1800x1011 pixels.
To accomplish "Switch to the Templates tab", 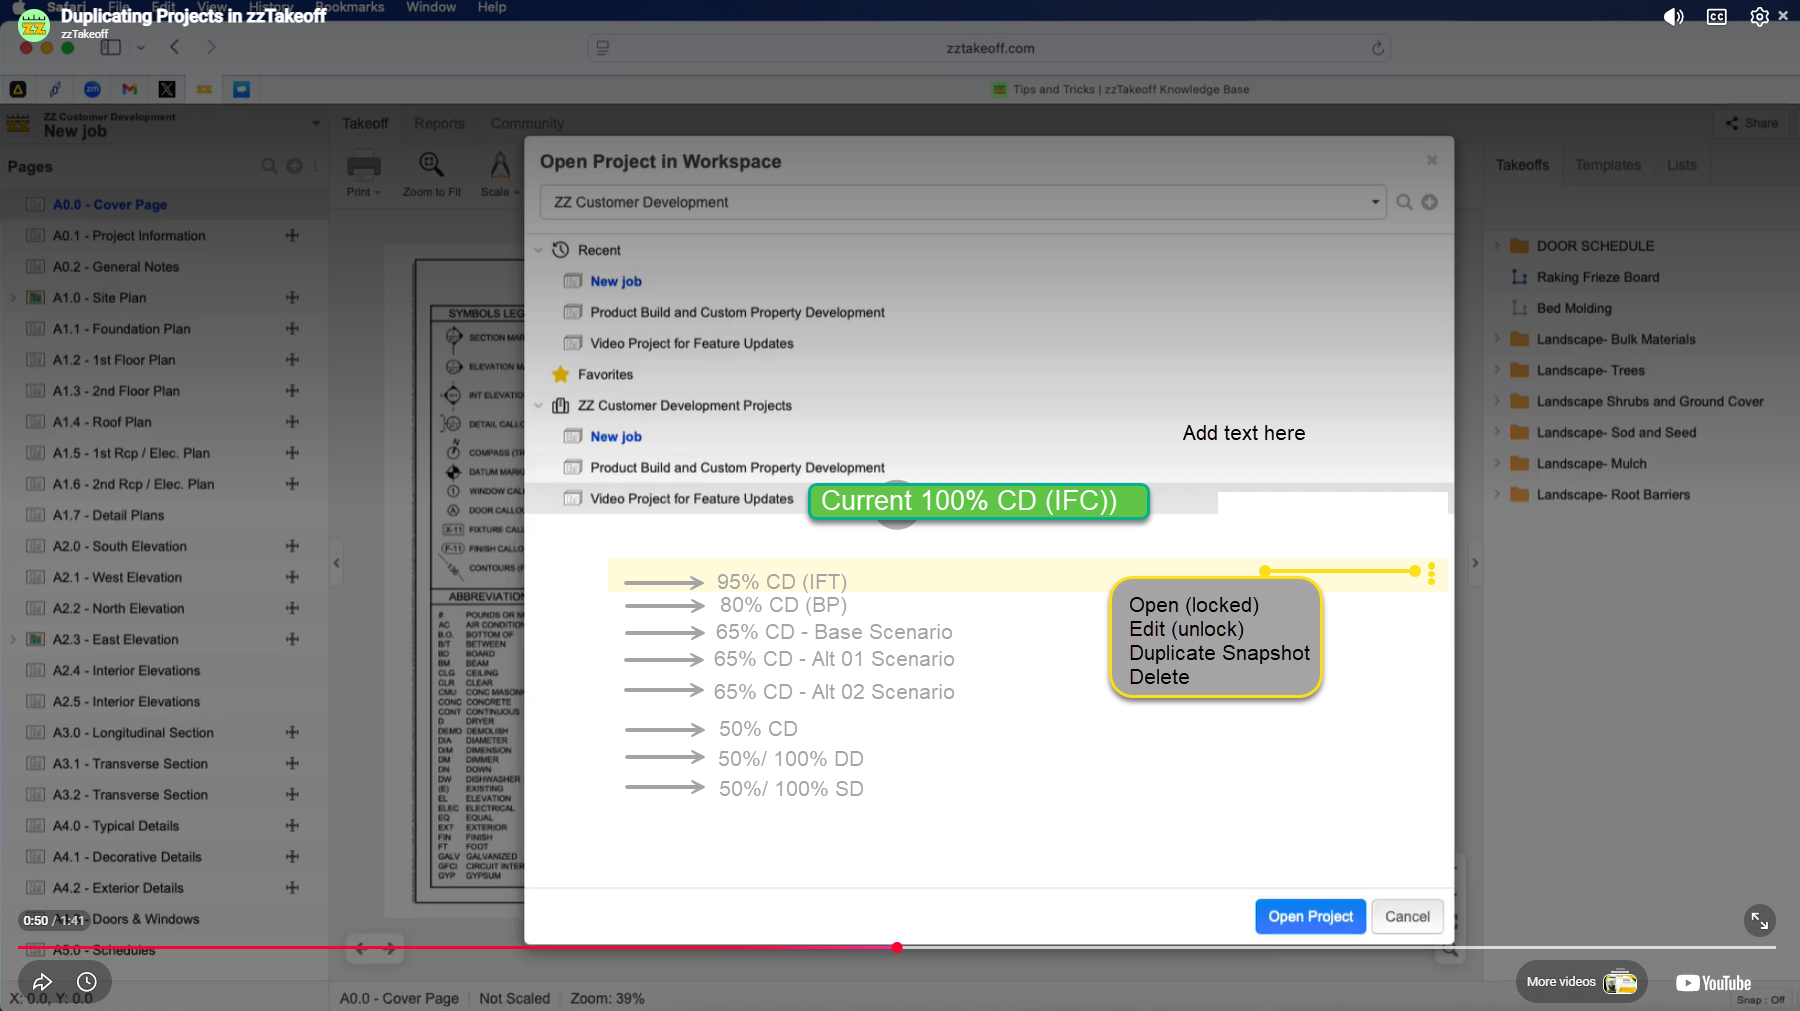I will (1607, 165).
